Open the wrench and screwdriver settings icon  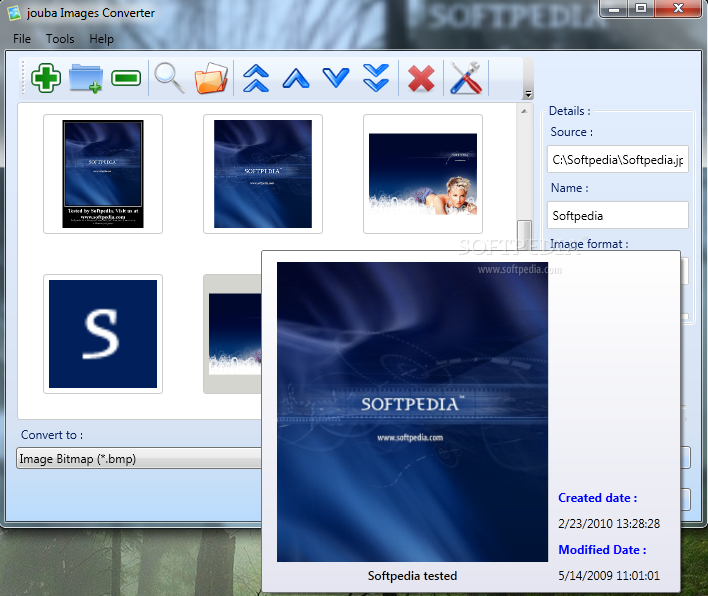(466, 78)
